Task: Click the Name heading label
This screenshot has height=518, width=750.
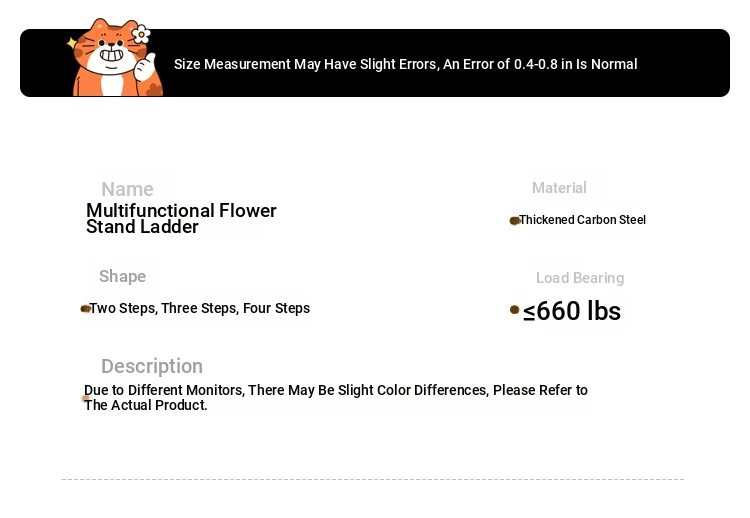Action: pos(127,189)
